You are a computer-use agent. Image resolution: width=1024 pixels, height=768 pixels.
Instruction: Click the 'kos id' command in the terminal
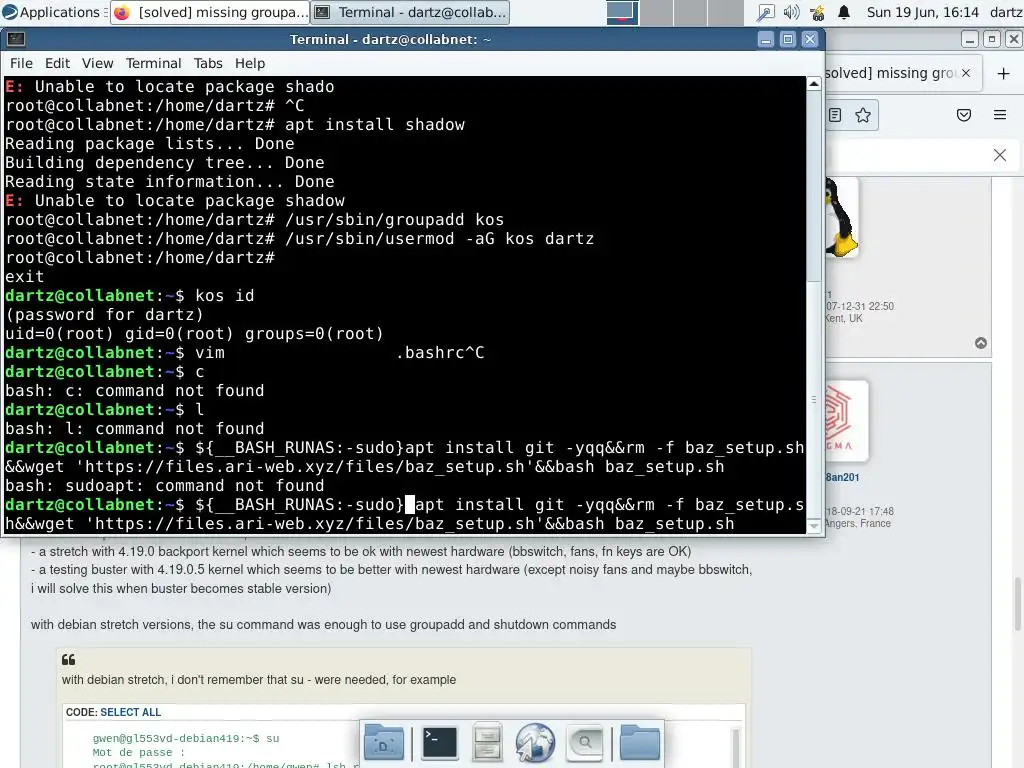coord(225,296)
